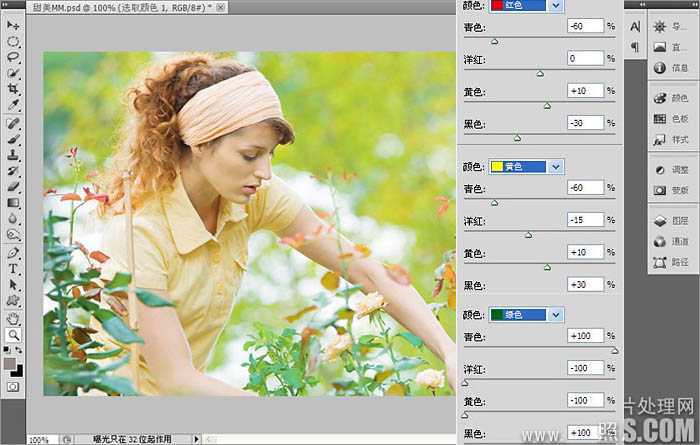Click the 黄色 section 洋红 slider handle
Viewport: 700px width, 445px height.
pyautogui.click(x=529, y=235)
